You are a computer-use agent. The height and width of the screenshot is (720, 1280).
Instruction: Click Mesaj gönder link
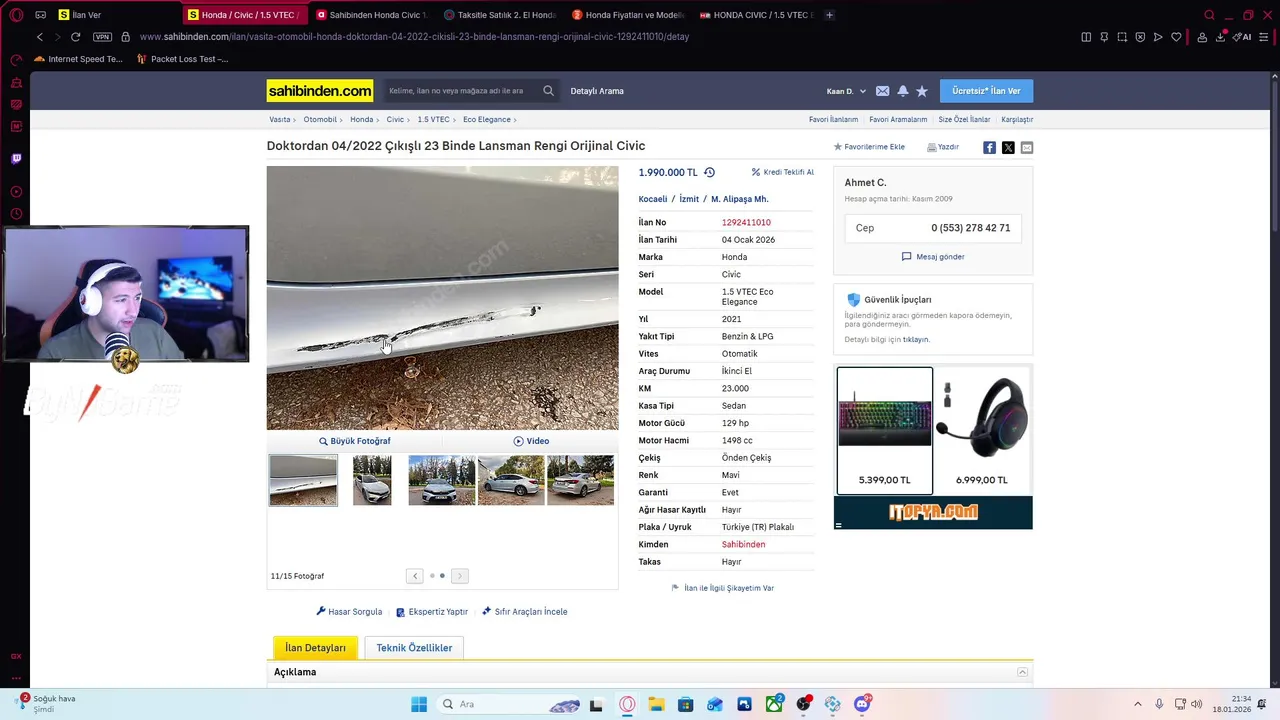pyautogui.click(x=933, y=257)
